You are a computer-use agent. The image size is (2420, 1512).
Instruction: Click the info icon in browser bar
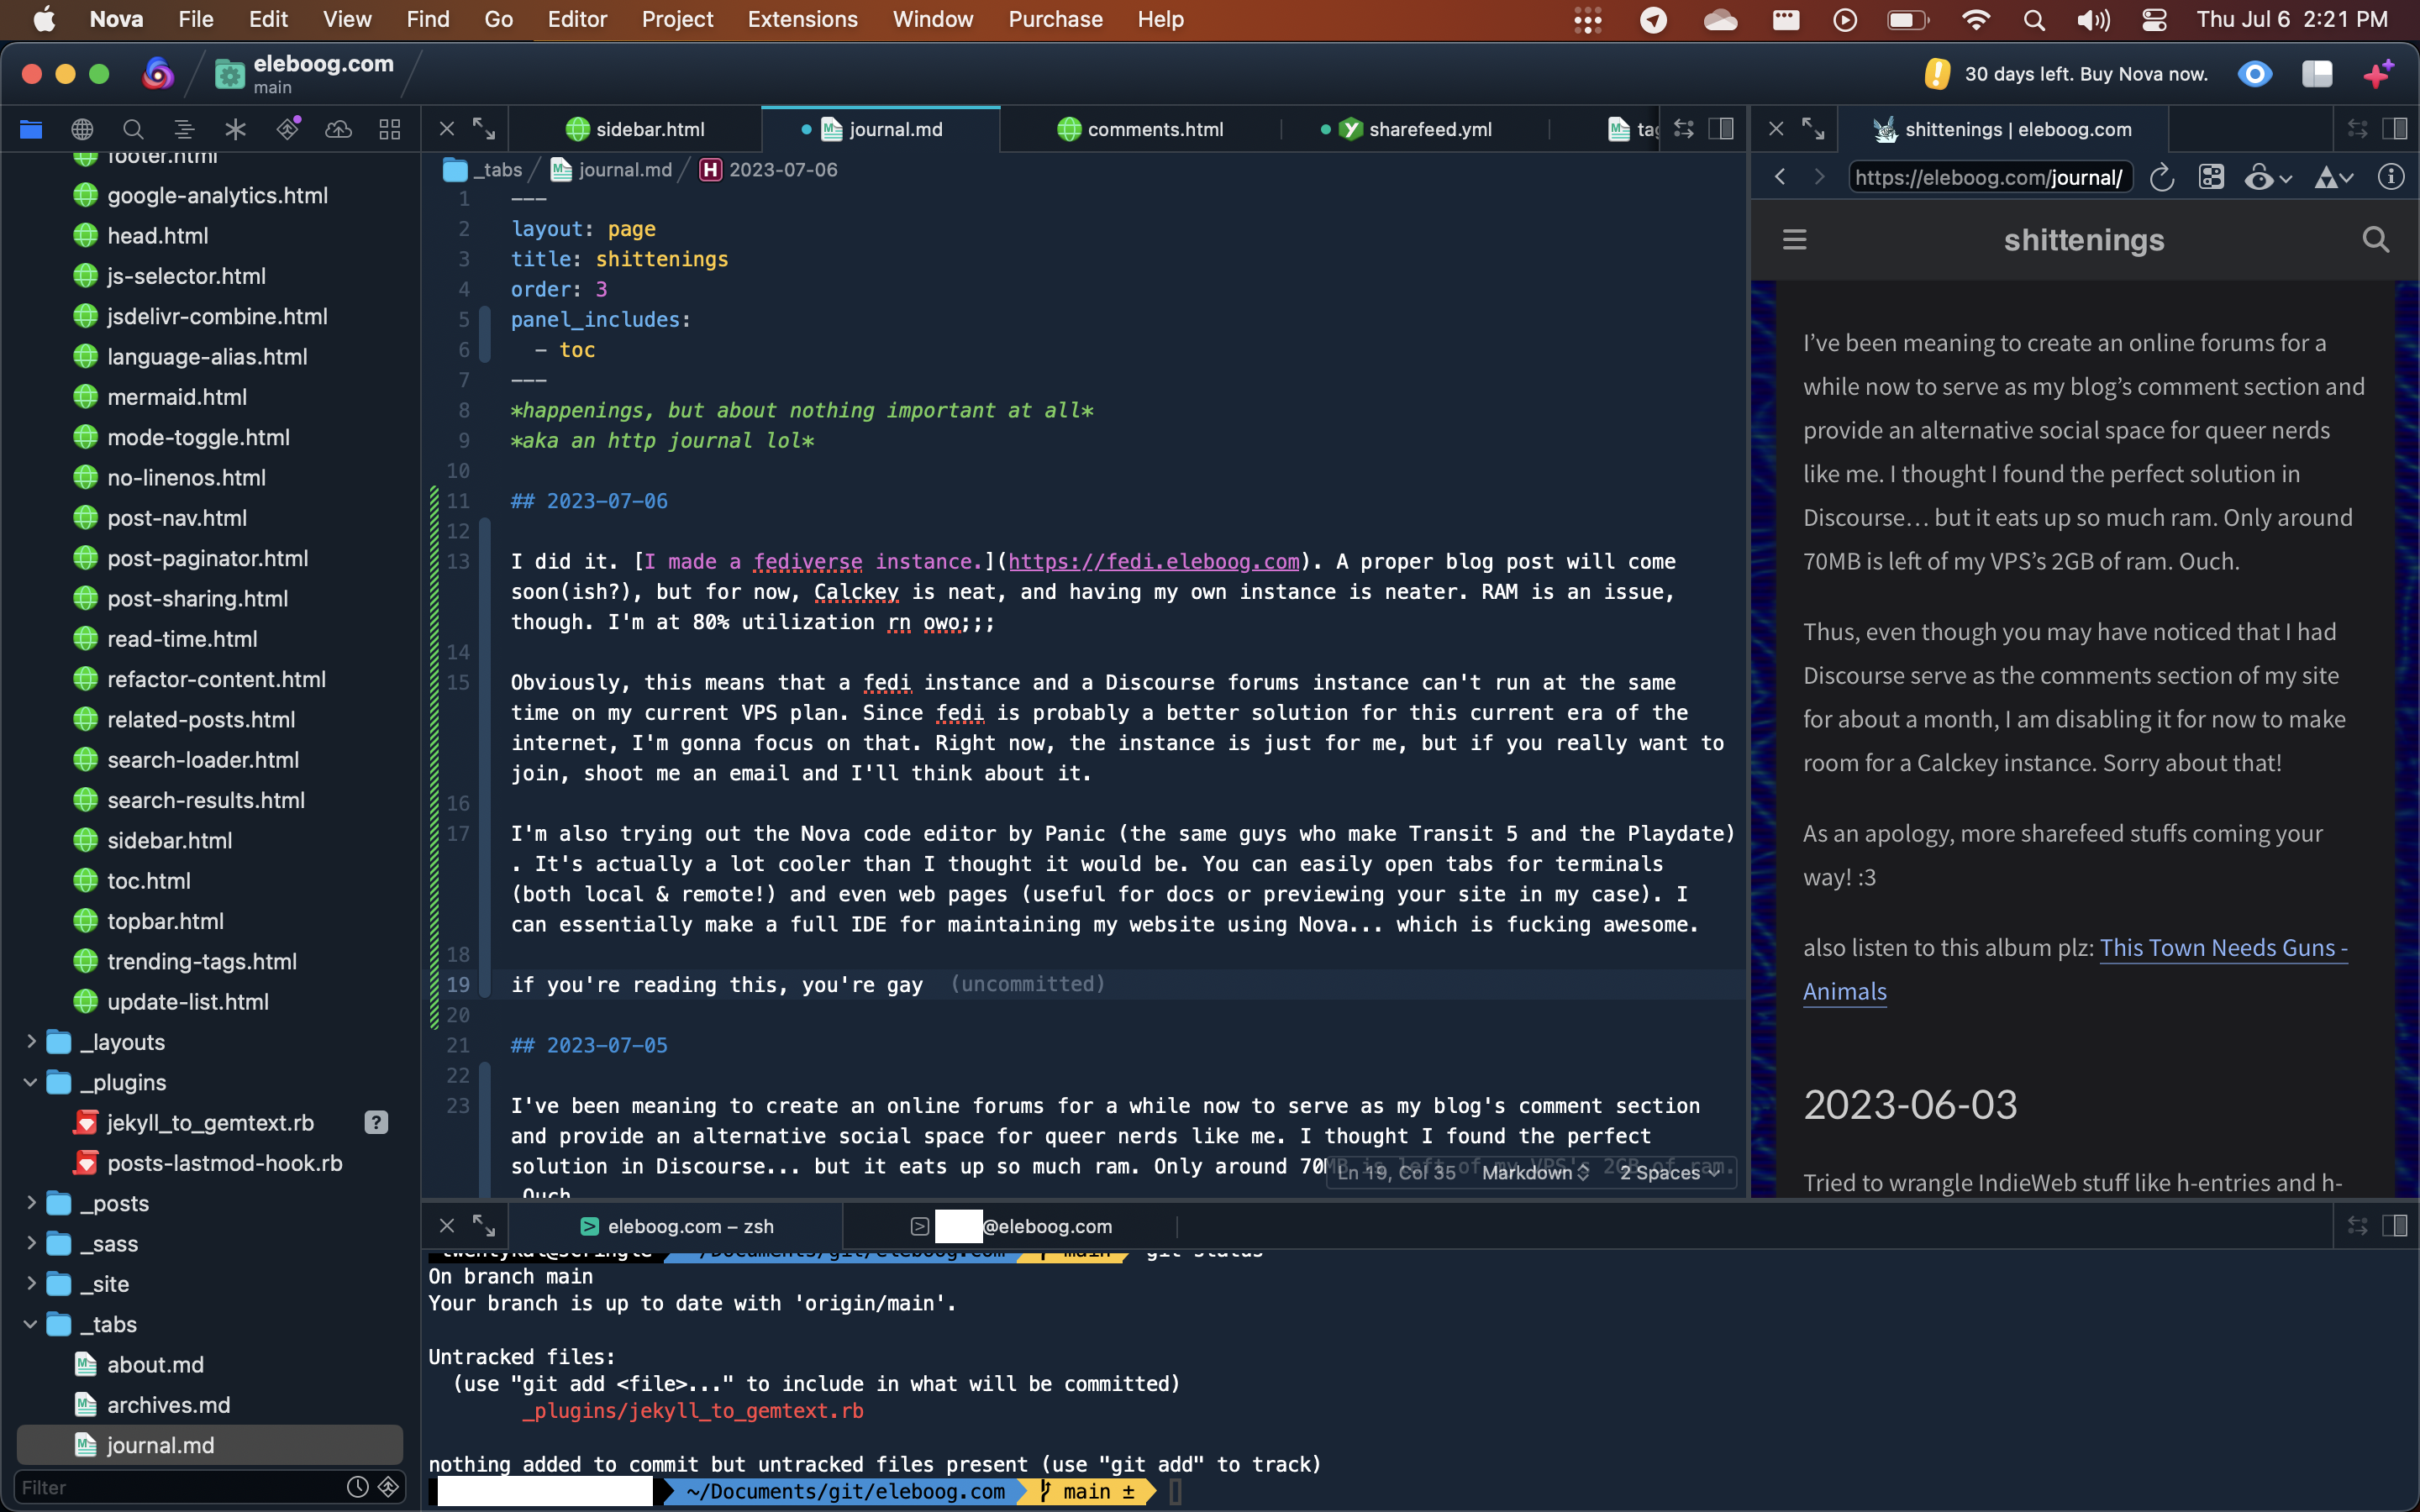click(x=2391, y=177)
